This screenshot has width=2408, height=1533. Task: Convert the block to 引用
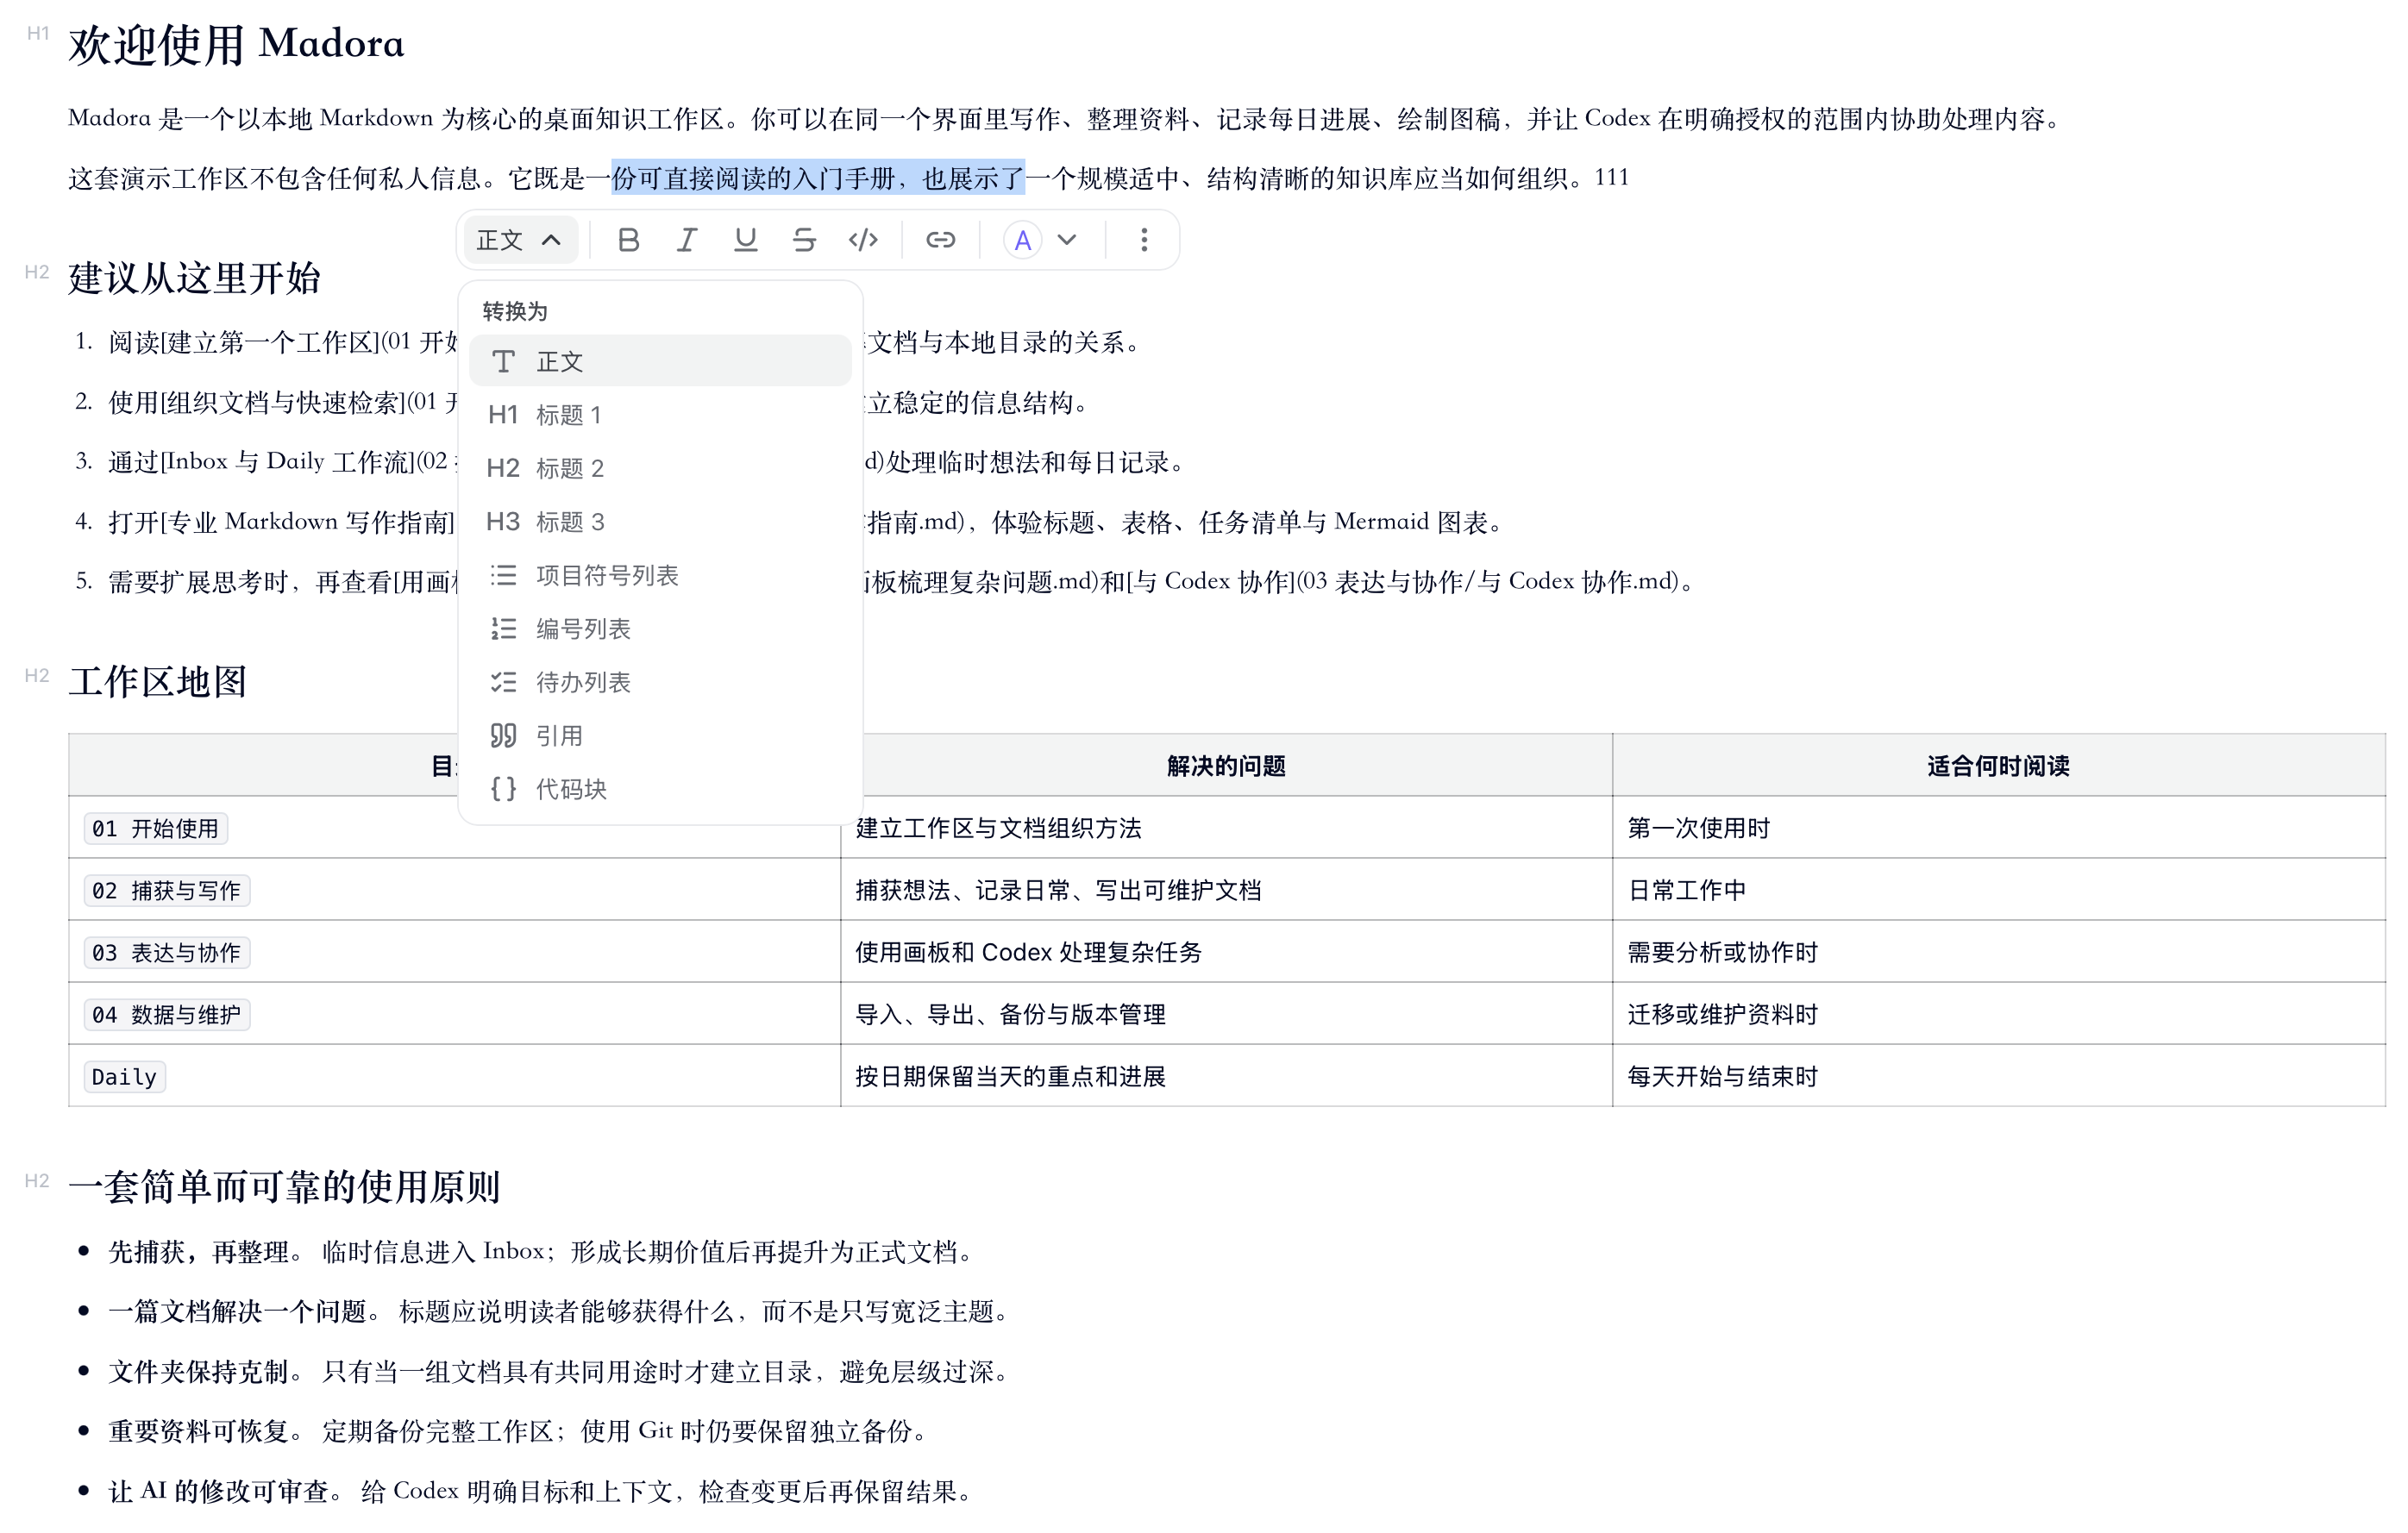[x=660, y=736]
